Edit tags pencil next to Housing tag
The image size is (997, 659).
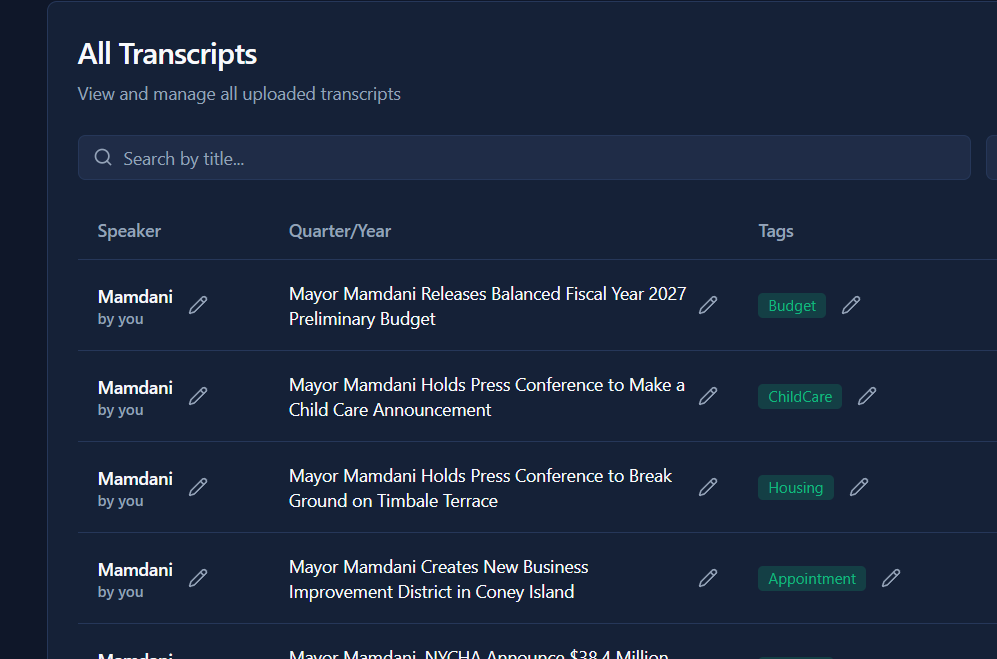(858, 487)
